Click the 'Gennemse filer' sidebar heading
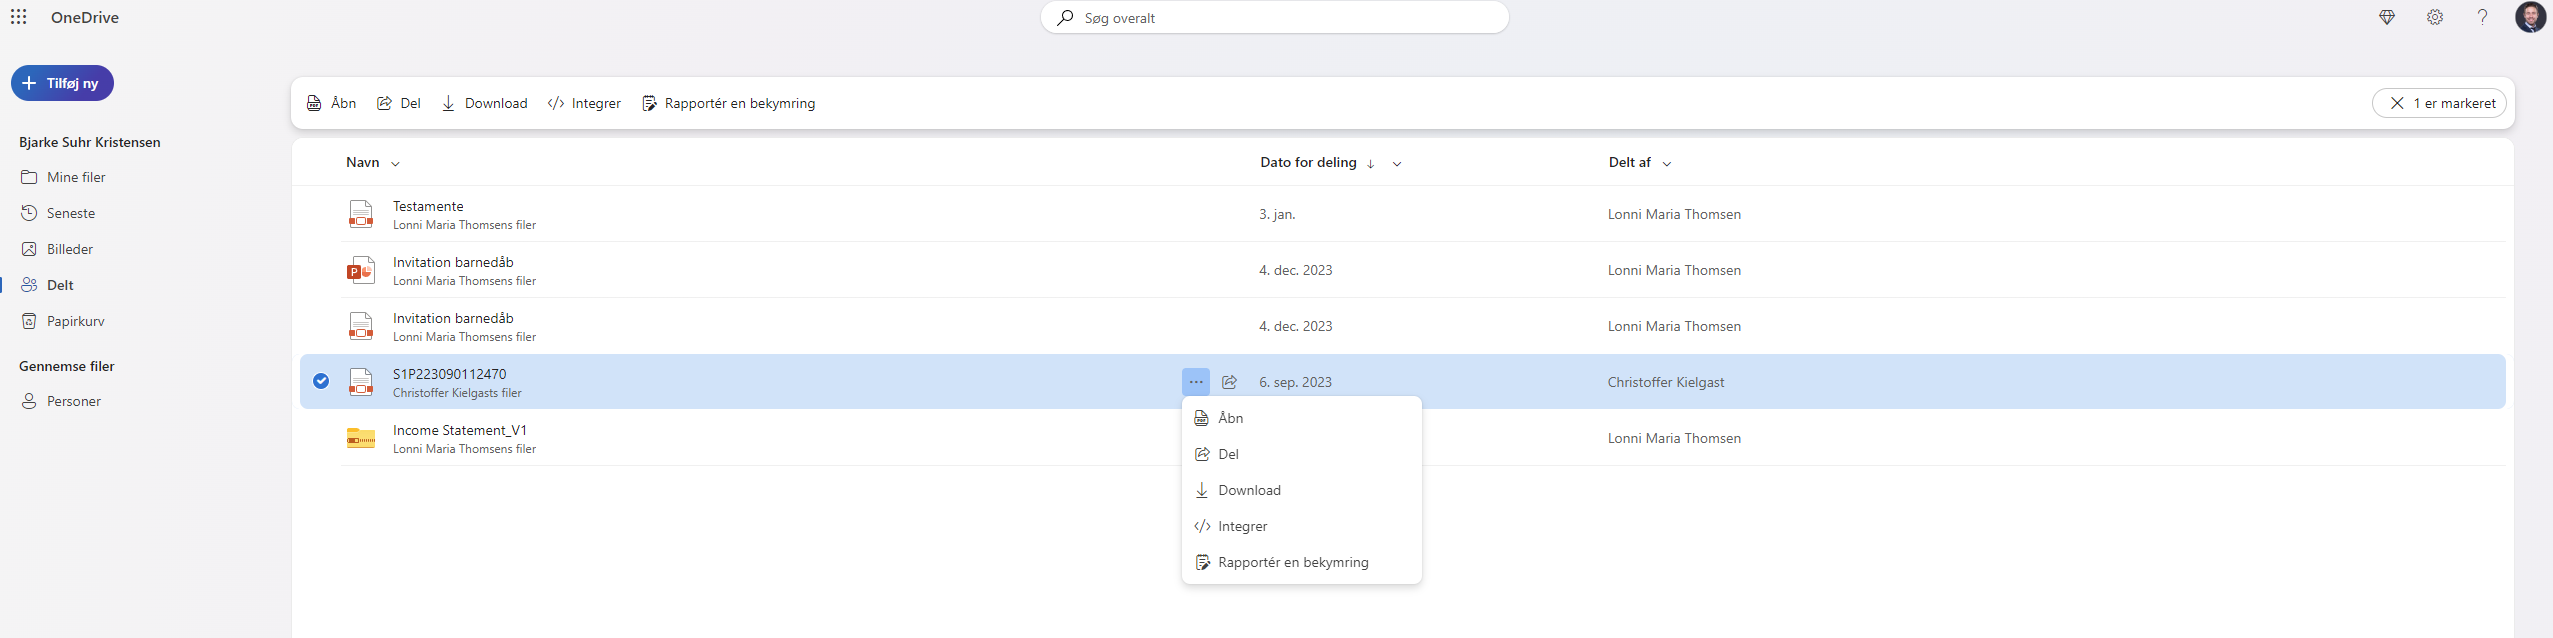Image resolution: width=2553 pixels, height=638 pixels. (x=67, y=366)
